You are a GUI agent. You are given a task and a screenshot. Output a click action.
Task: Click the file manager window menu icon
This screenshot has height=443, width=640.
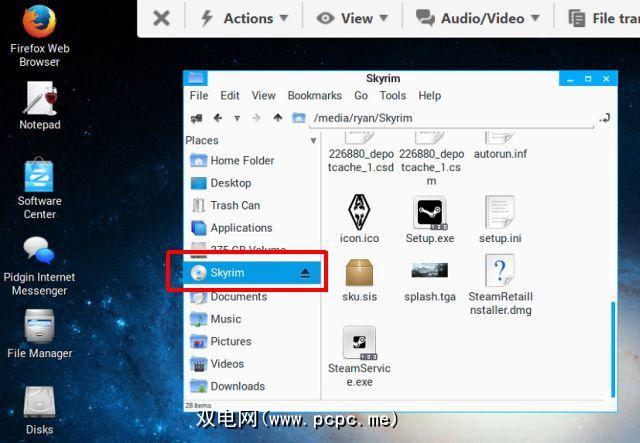pos(196,78)
